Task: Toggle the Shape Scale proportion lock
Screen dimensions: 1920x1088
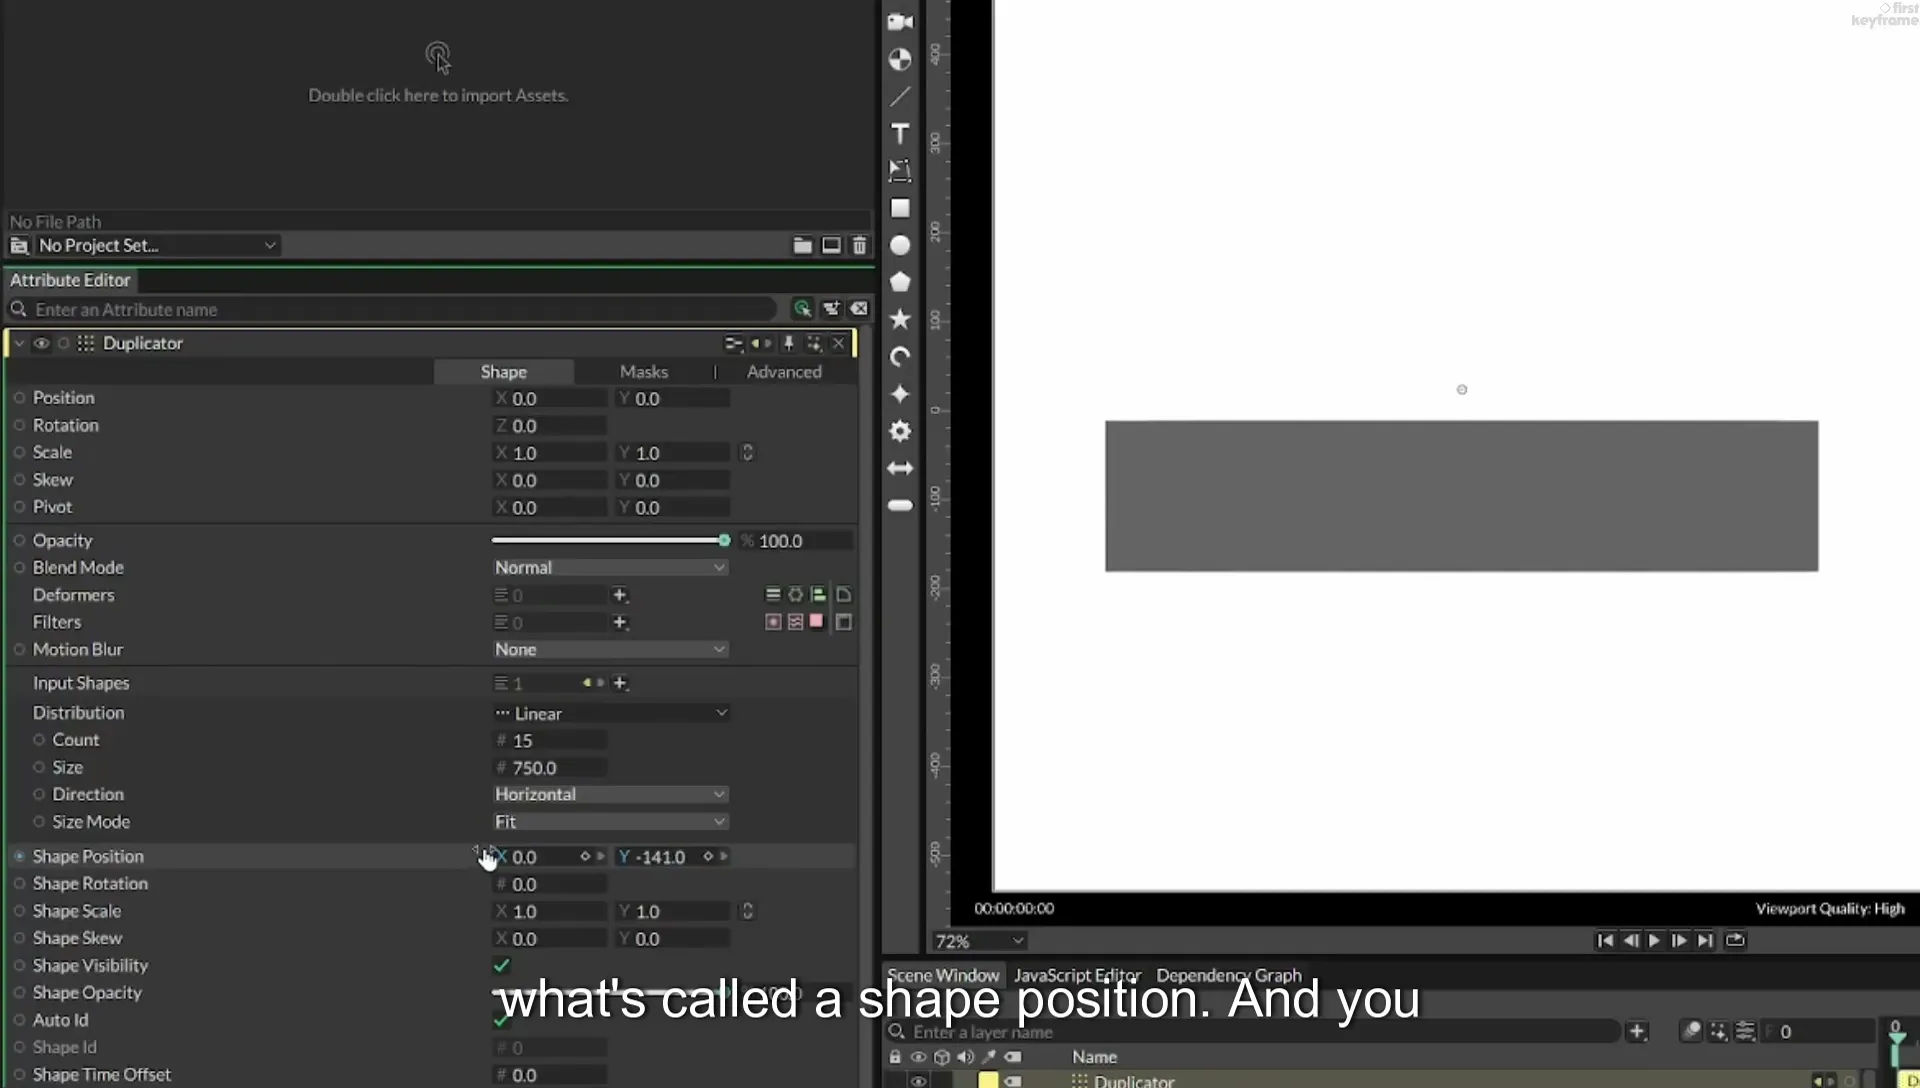Action: coord(747,911)
